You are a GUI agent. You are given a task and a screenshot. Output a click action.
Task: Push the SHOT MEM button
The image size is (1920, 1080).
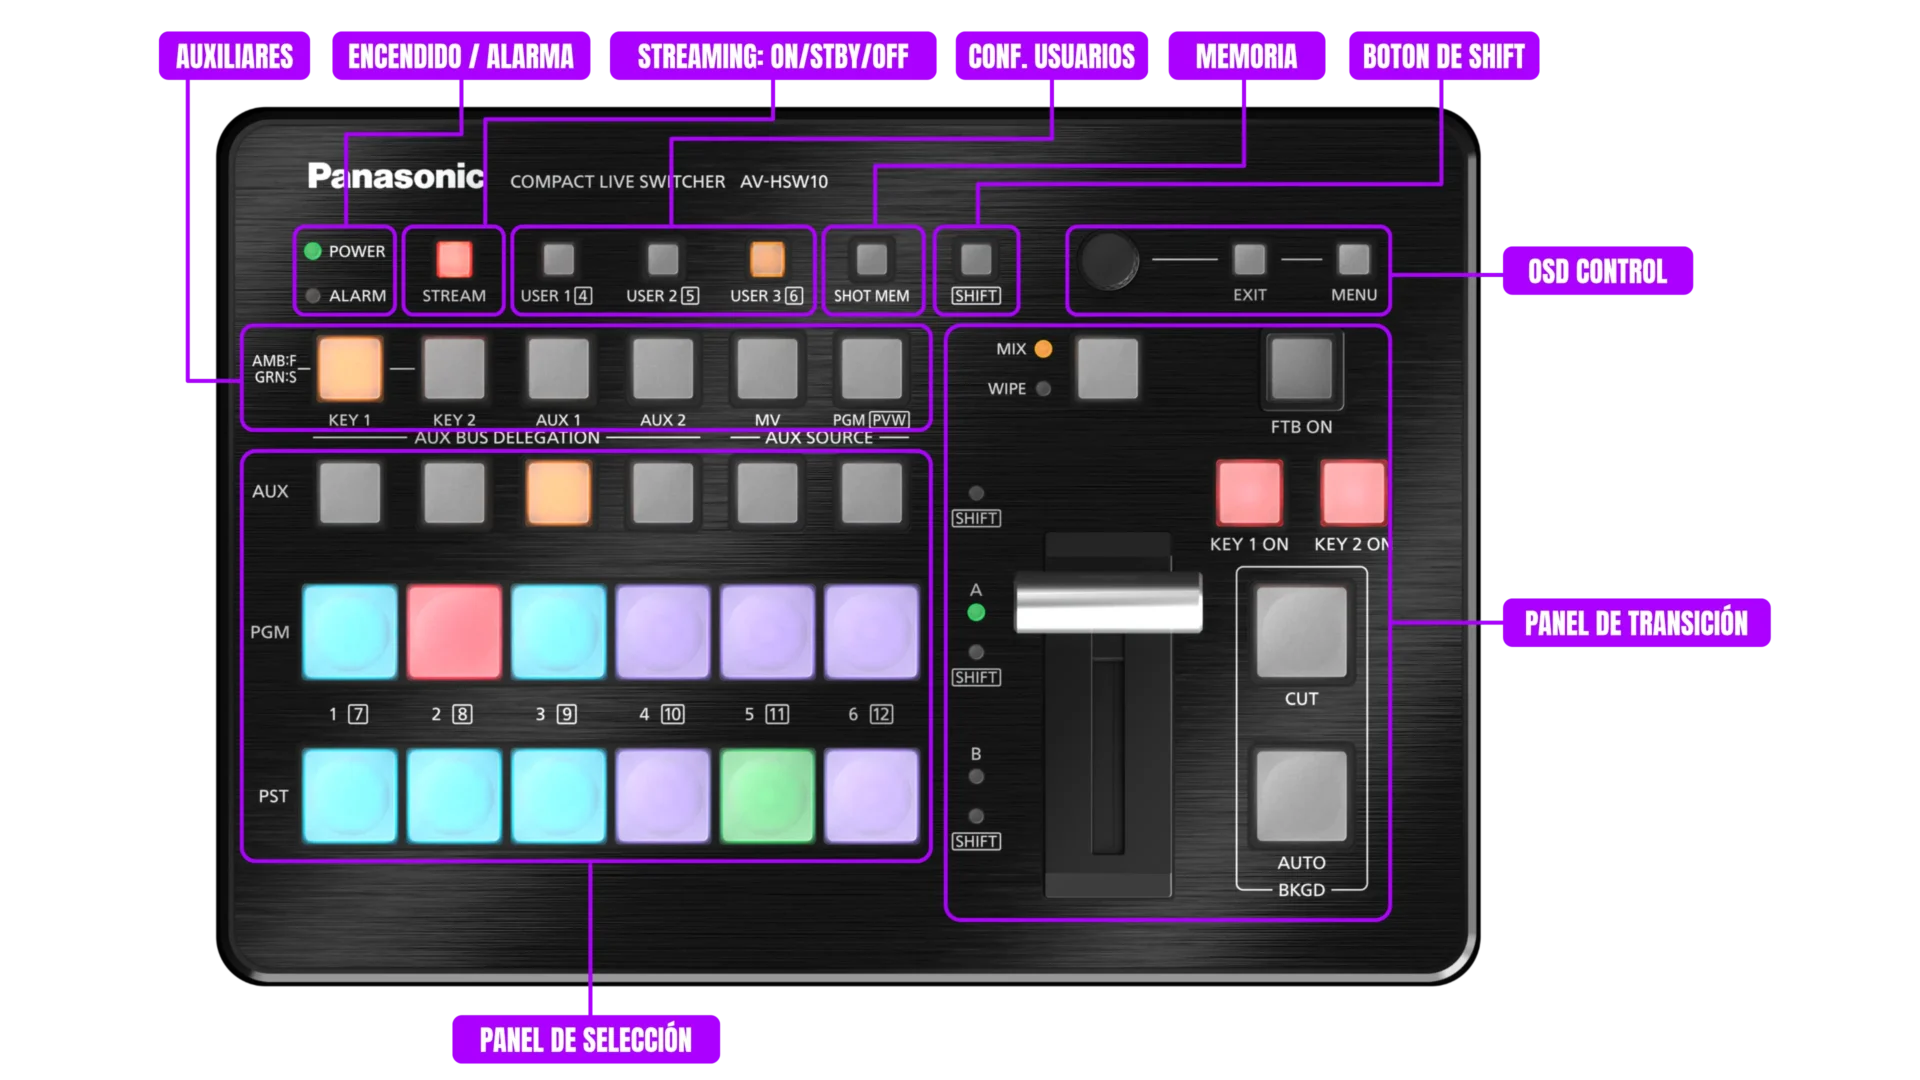pyautogui.click(x=871, y=260)
